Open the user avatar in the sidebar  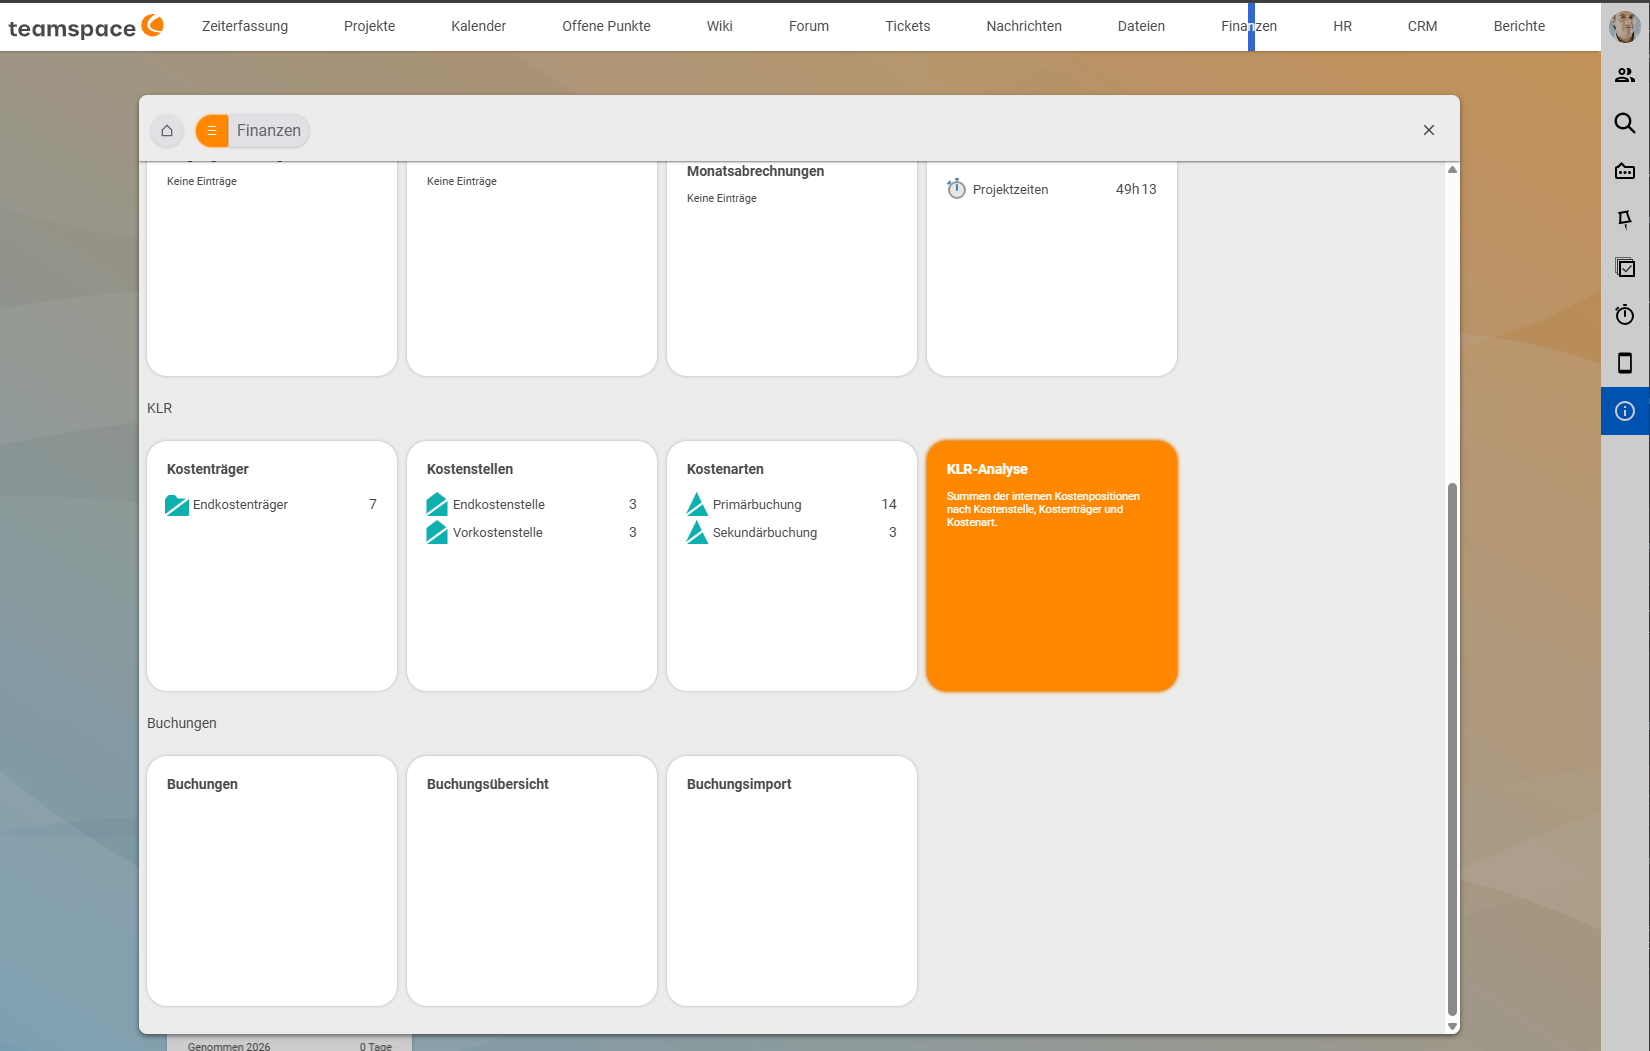[1625, 27]
